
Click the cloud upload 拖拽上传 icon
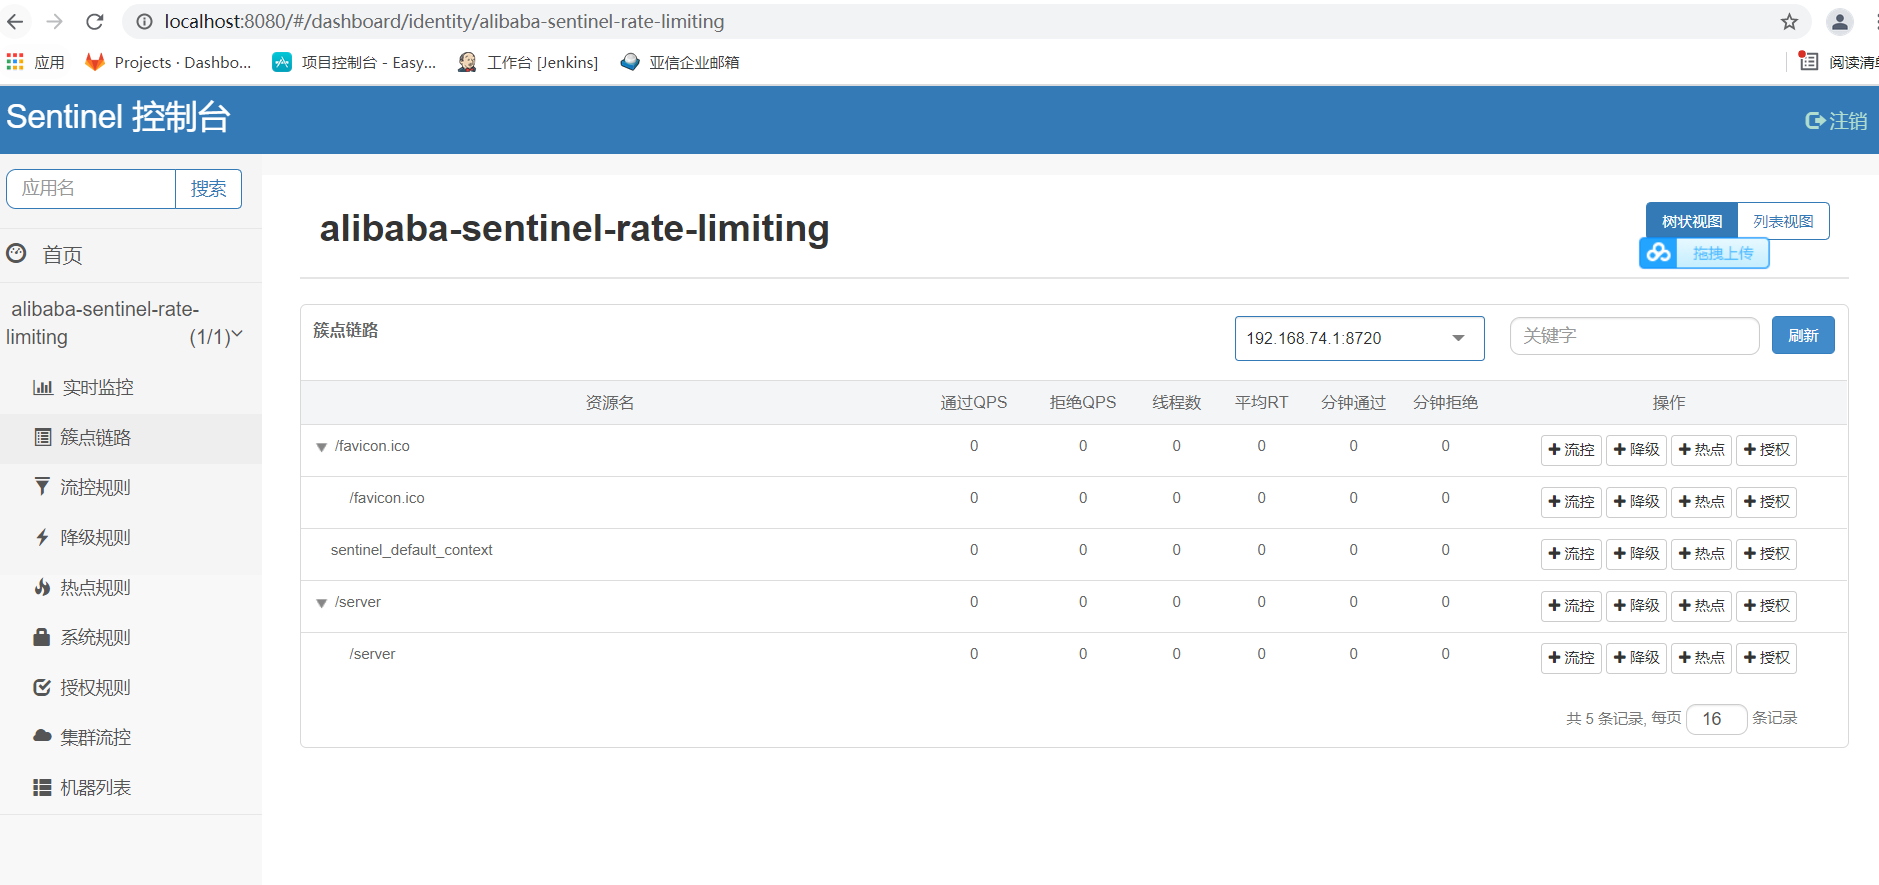coord(1659,253)
